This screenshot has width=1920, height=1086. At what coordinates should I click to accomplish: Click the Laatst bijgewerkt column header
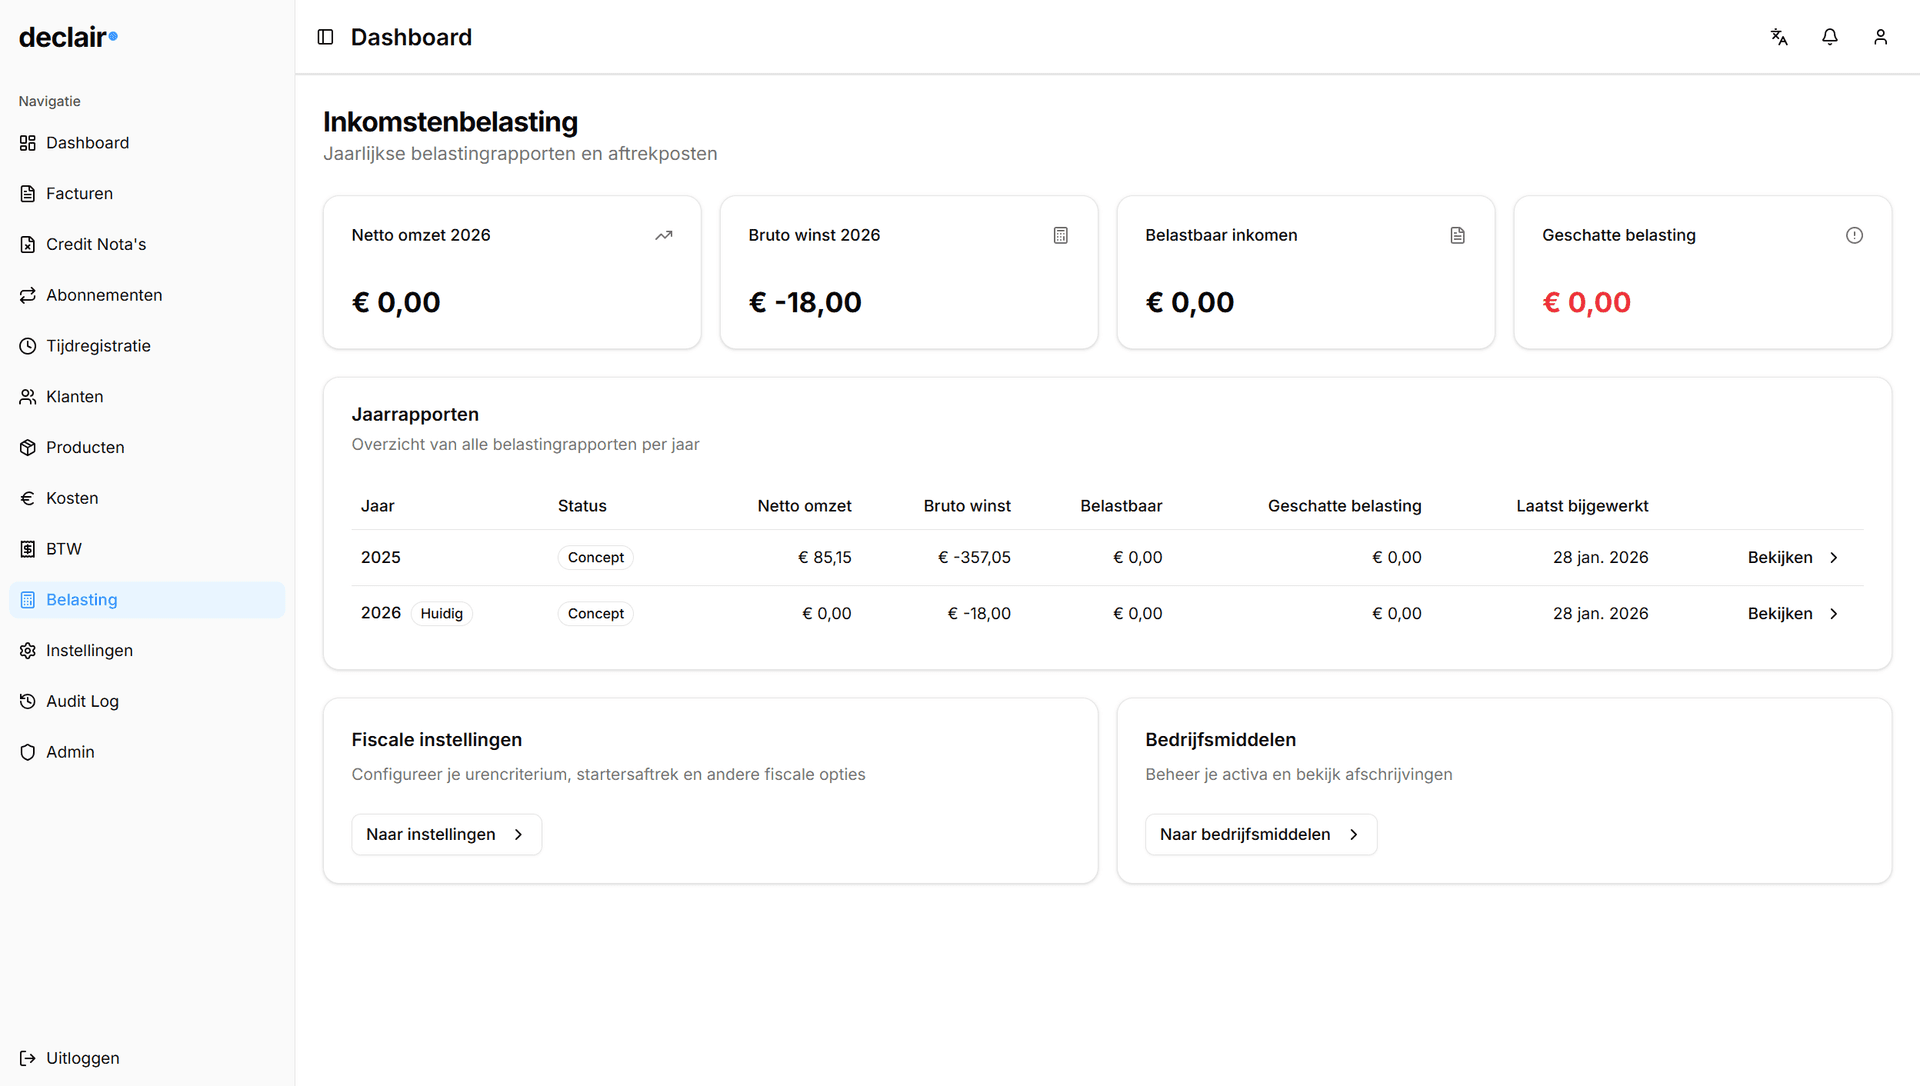(x=1582, y=506)
